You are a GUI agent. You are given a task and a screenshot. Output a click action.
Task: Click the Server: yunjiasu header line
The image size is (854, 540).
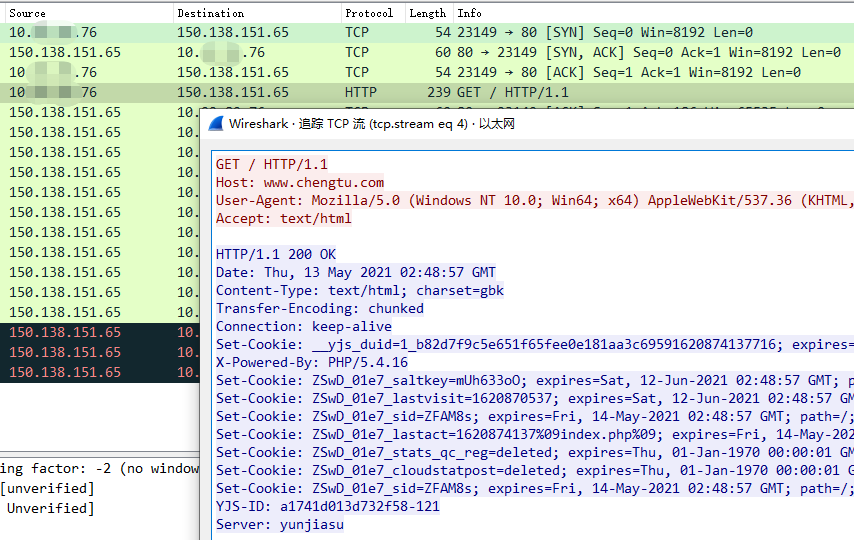[x=280, y=524]
